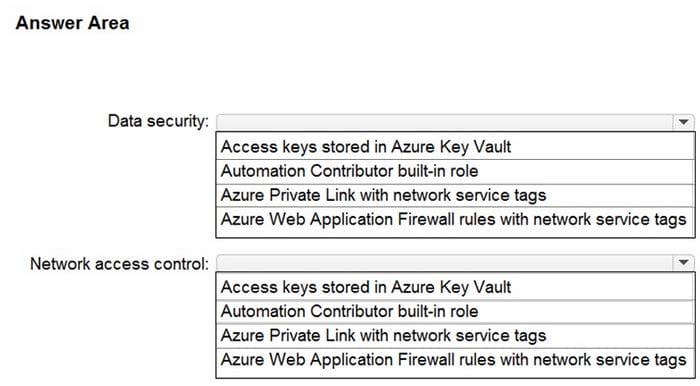Click the Data security label
700x386 pixels.
click(x=158, y=121)
